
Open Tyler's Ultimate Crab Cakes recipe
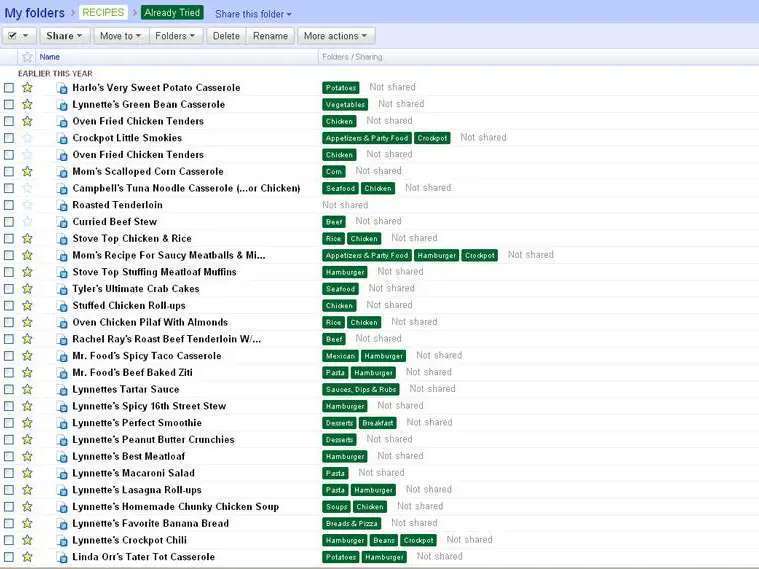point(136,289)
